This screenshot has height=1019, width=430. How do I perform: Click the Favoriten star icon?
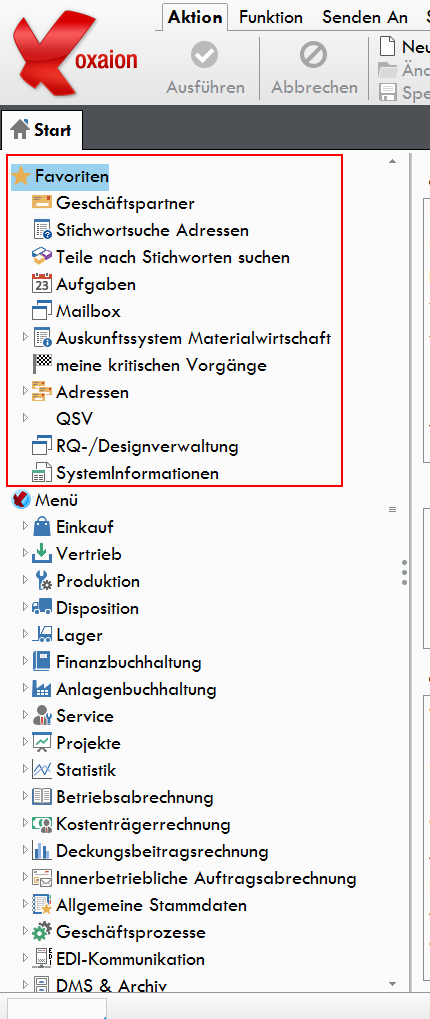pyautogui.click(x=21, y=176)
